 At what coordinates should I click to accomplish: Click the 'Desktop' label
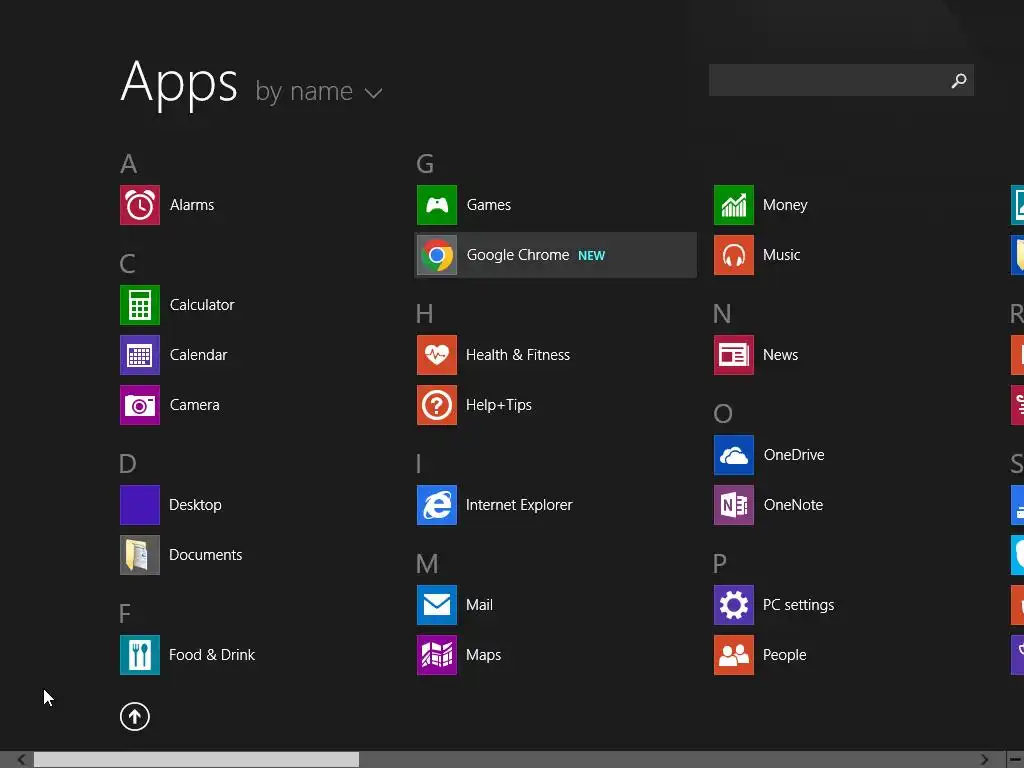pyautogui.click(x=195, y=505)
